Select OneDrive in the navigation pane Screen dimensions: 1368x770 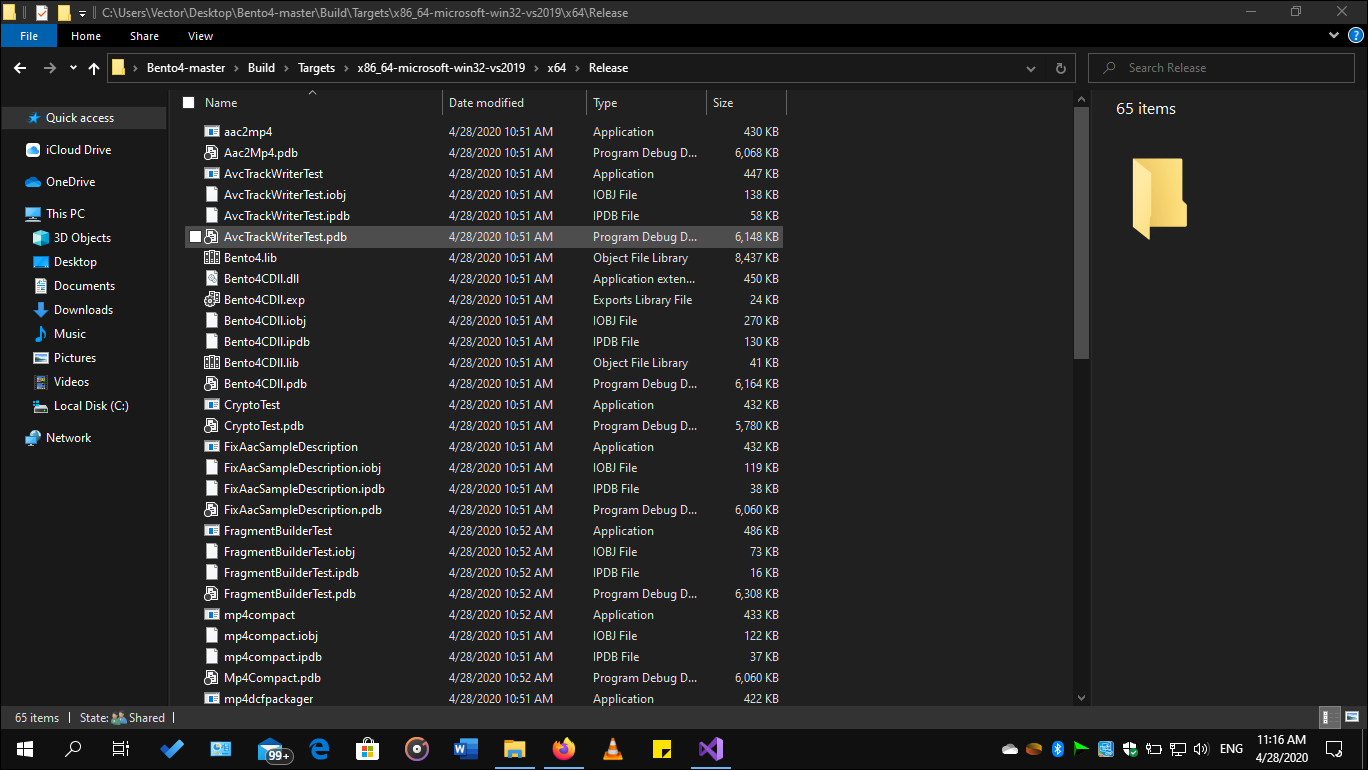pos(70,182)
